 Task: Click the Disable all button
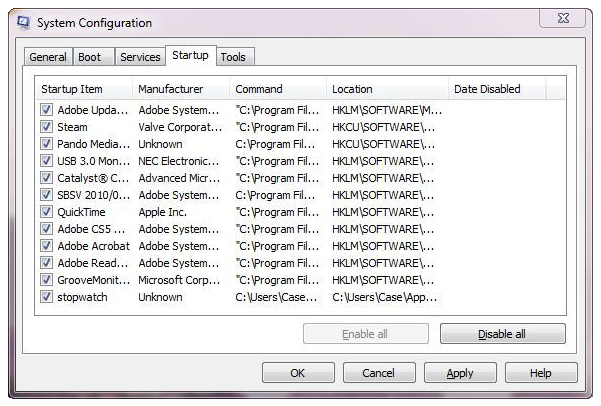click(502, 334)
